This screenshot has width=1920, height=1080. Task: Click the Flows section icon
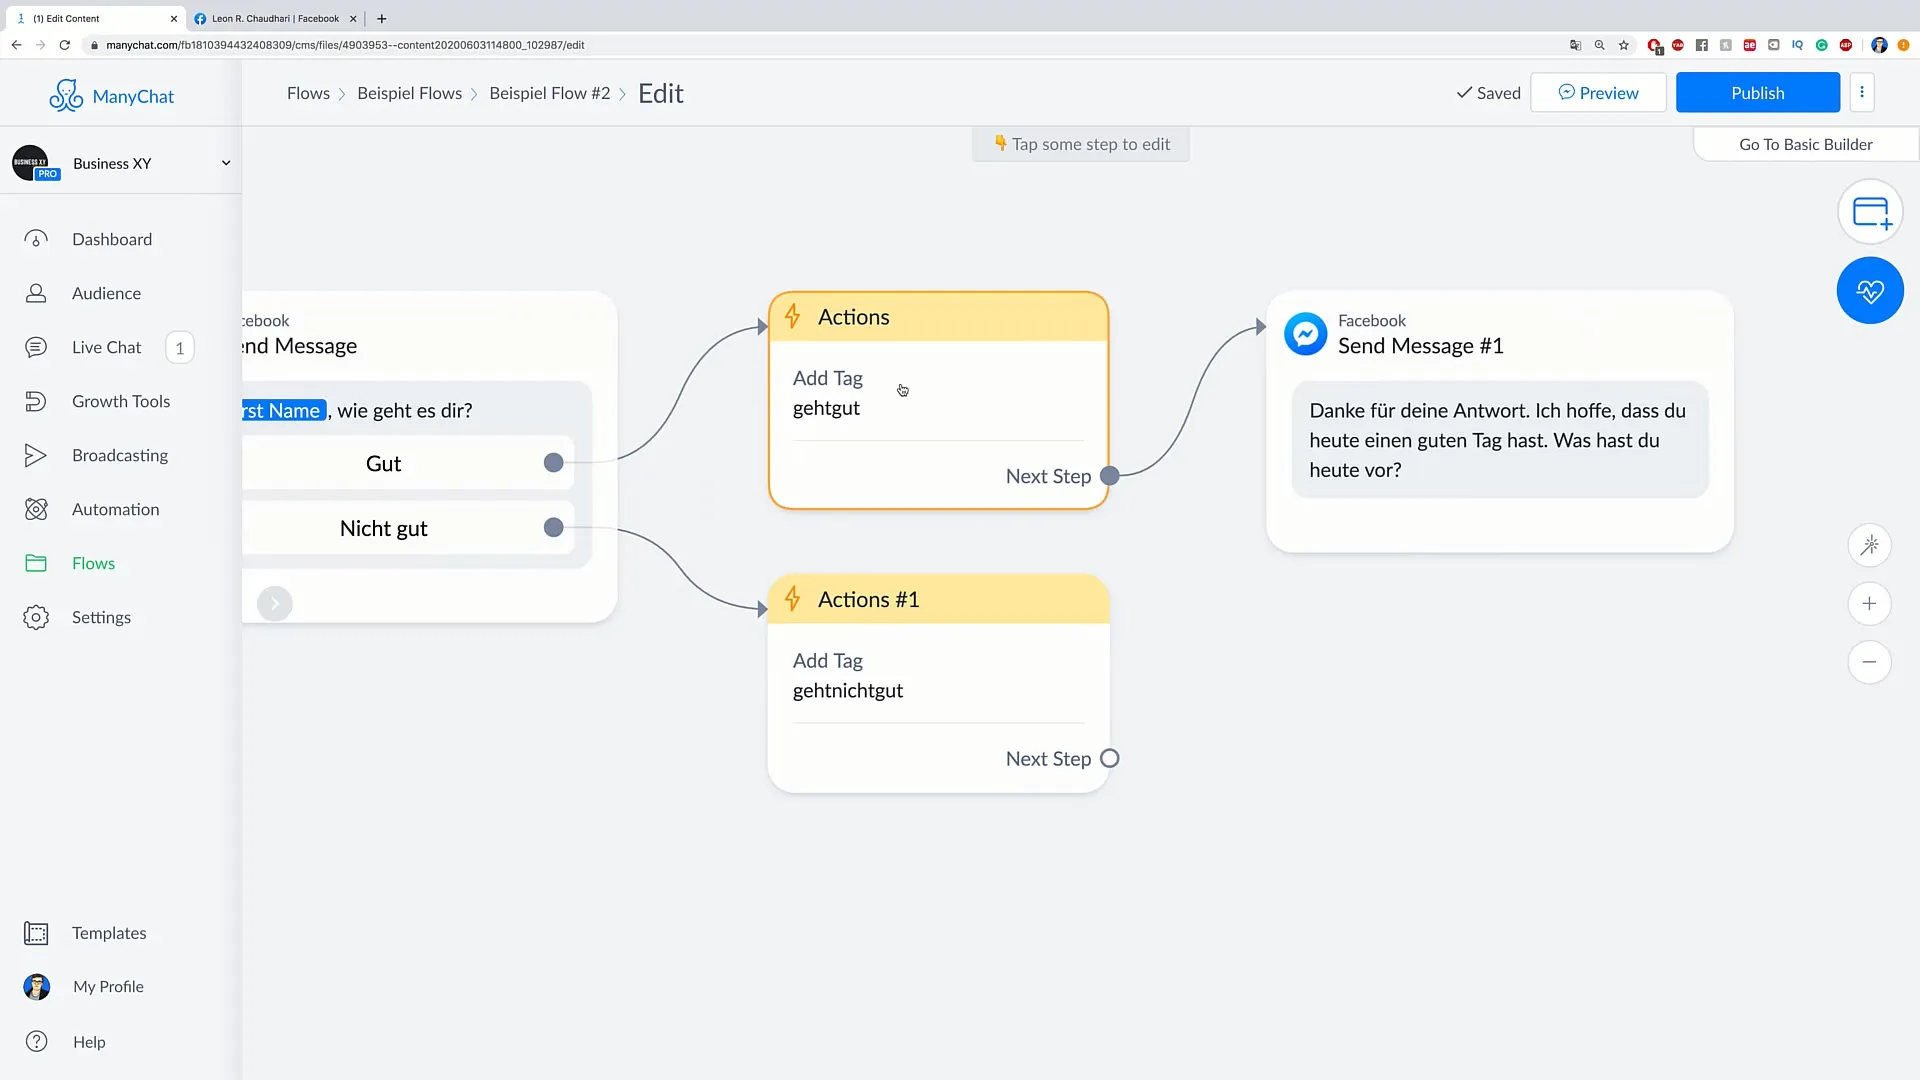coord(36,563)
